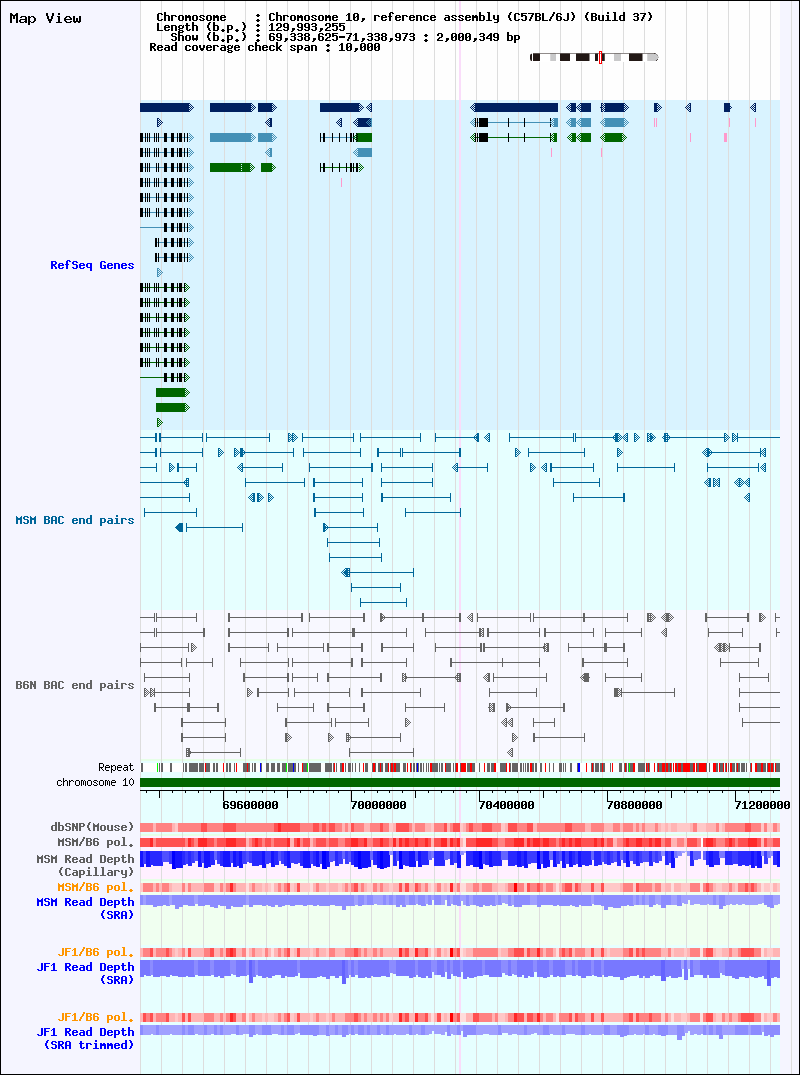
Task: Click the 'Read coverage check span : 10,000' text
Action: 265,47
